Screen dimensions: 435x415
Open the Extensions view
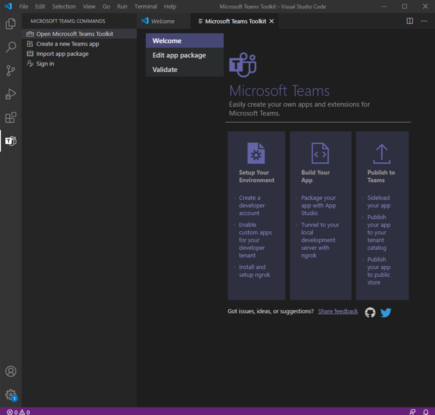[x=11, y=117]
